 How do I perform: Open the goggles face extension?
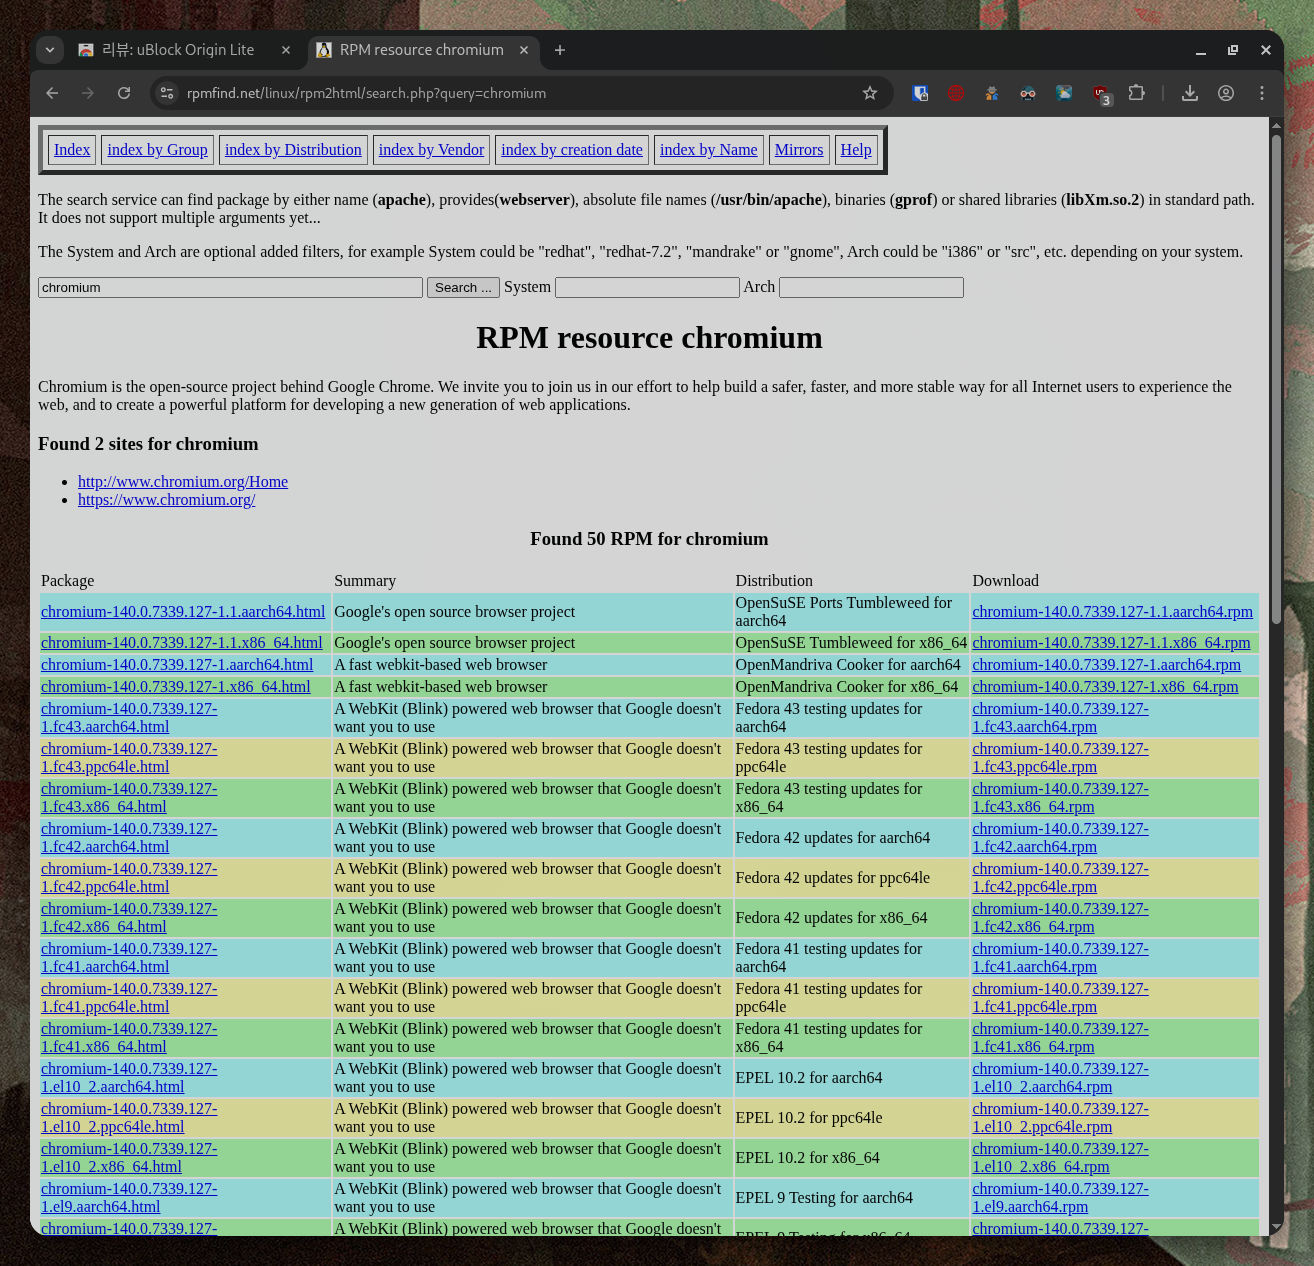[1028, 93]
